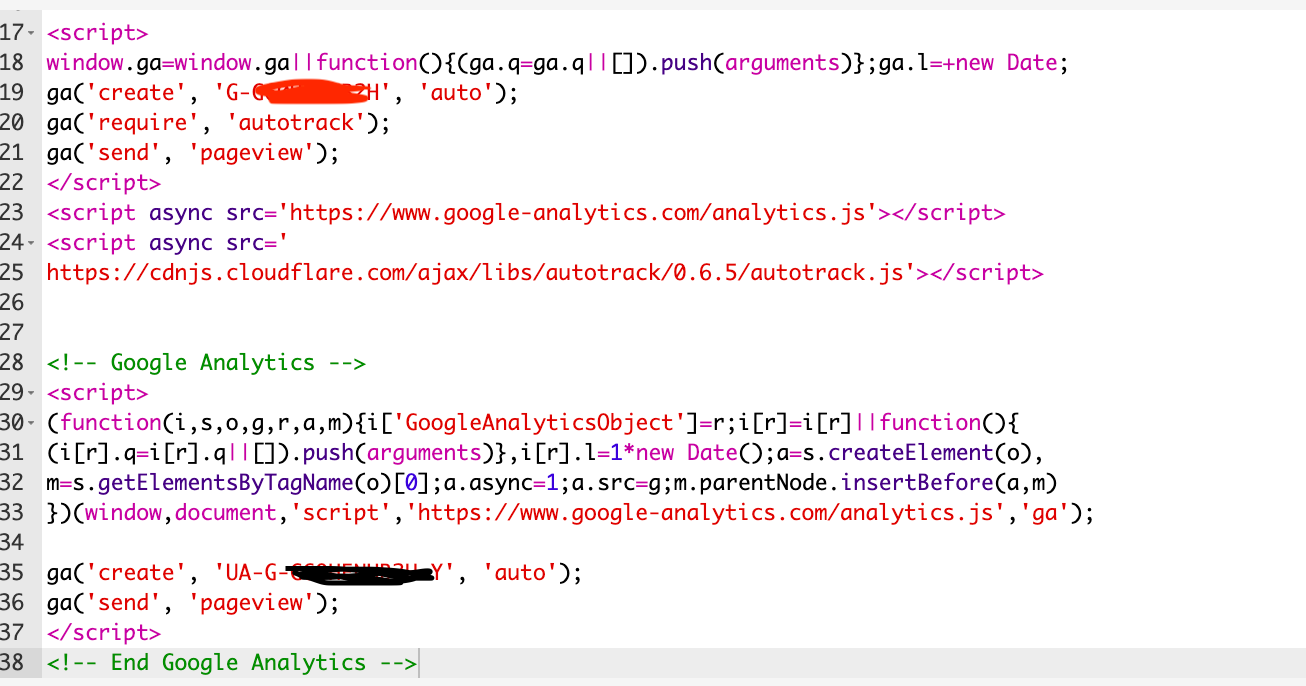Viewport: 1306px width, 686px height.
Task: Collapse the script block at line 17
Action: pos(31,32)
